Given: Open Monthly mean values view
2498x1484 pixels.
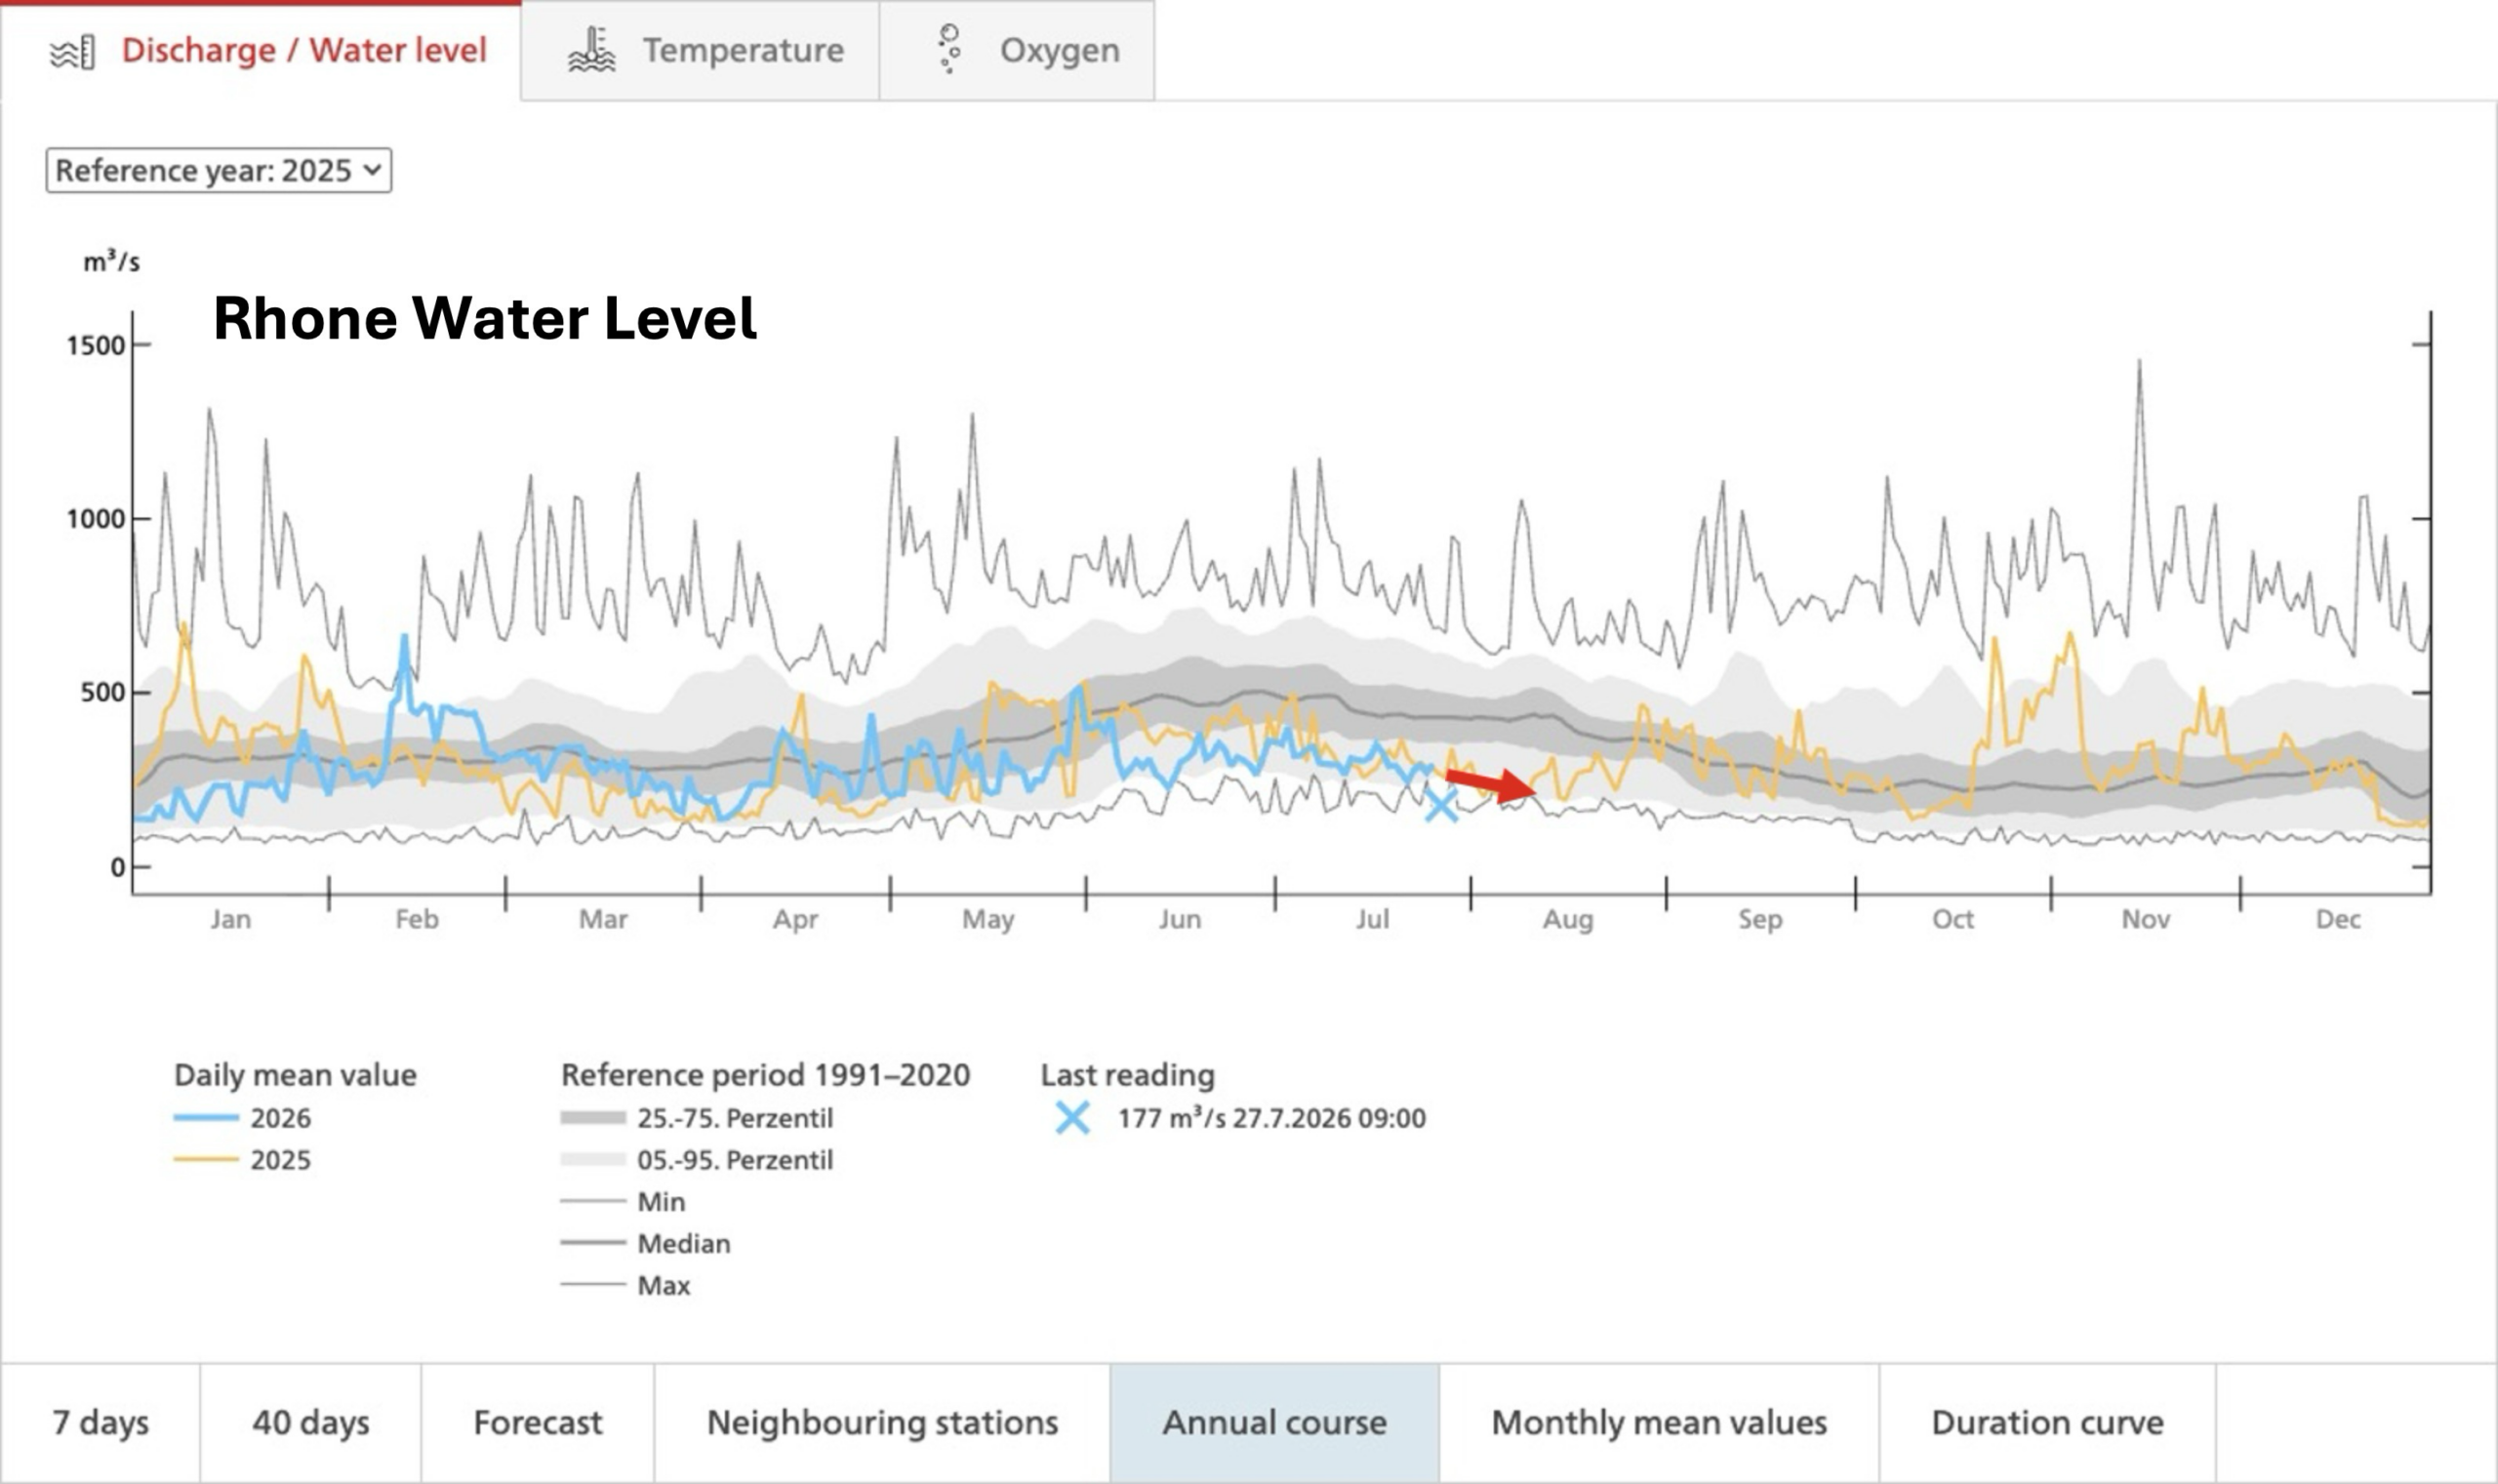Looking at the screenshot, I should tap(1659, 1422).
